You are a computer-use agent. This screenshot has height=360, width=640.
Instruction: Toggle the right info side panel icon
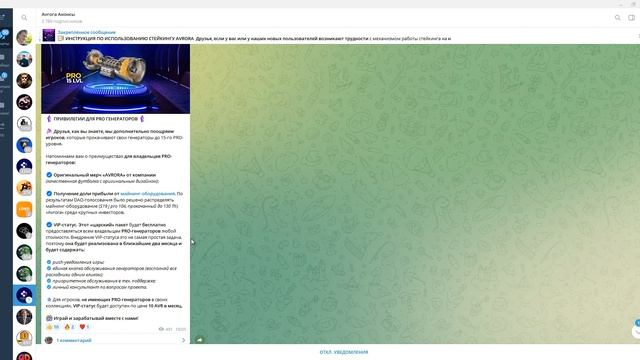pyautogui.click(x=631, y=18)
